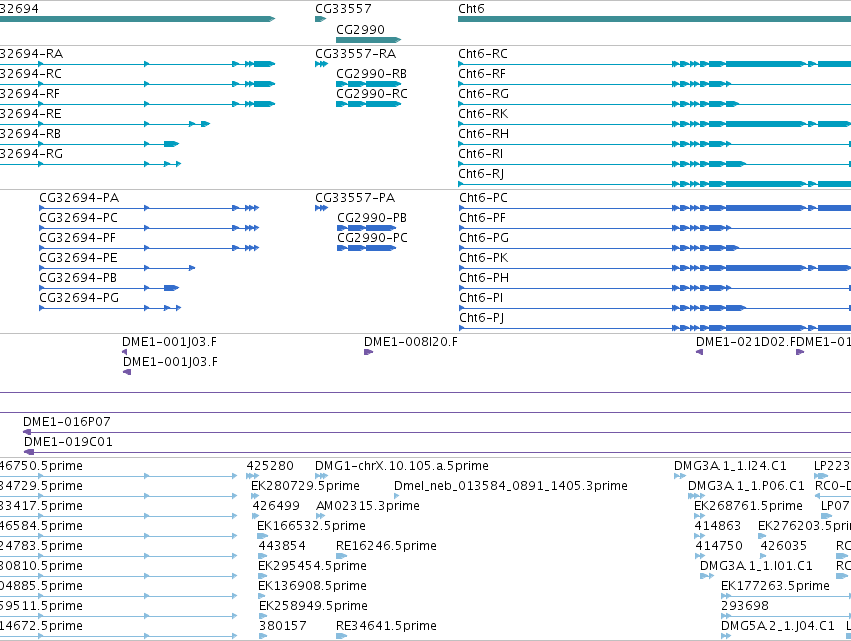Image resolution: width=851 pixels, height=641 pixels.
Task: Click the EK280729.5prime EST label
Action: pyautogui.click(x=306, y=486)
